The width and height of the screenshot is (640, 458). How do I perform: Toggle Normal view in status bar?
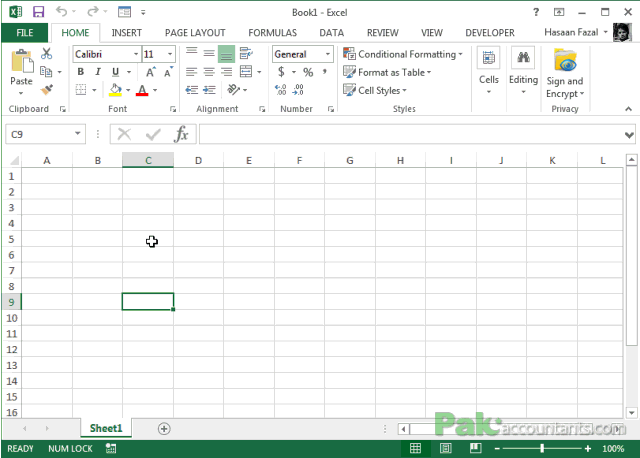pos(415,449)
